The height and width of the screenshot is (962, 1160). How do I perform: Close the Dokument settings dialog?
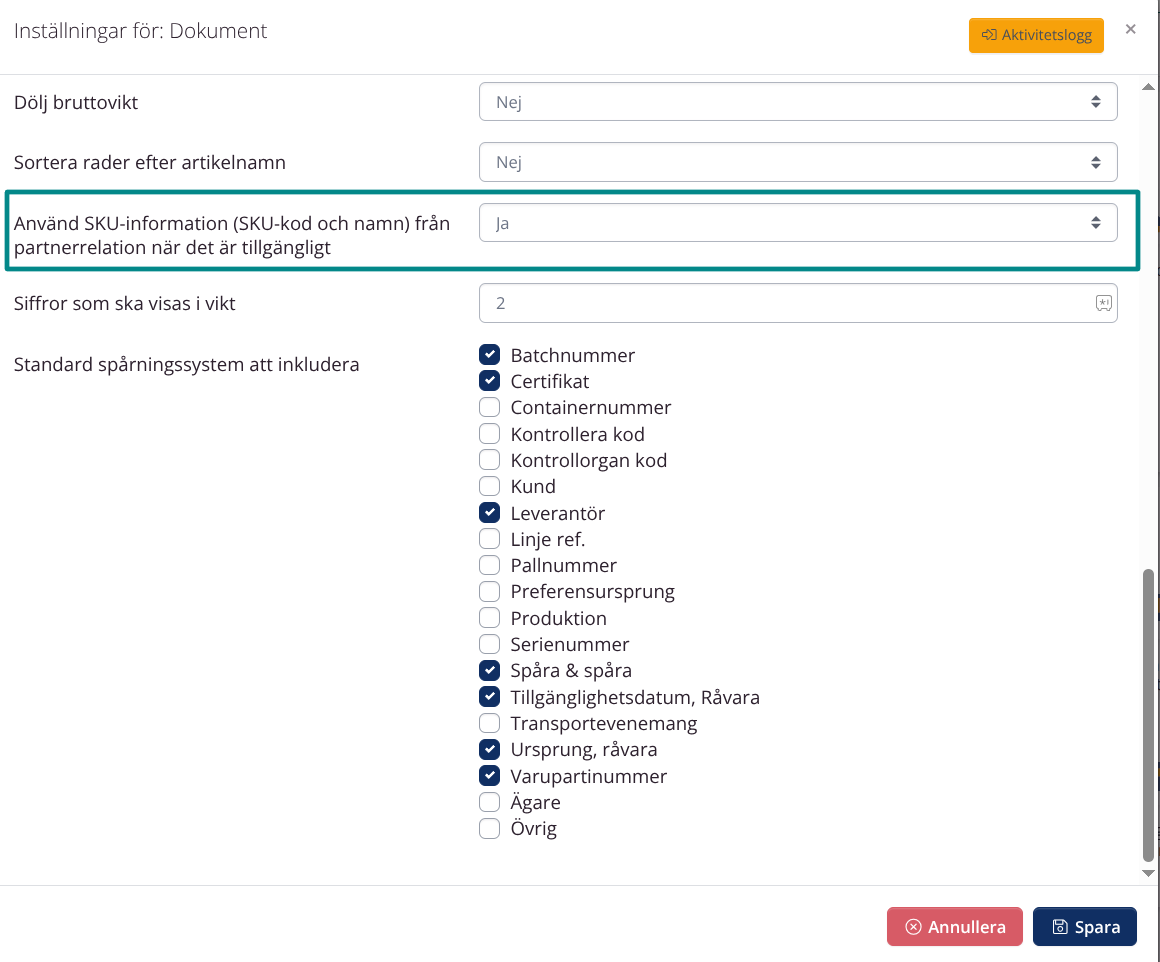pyautogui.click(x=1130, y=29)
